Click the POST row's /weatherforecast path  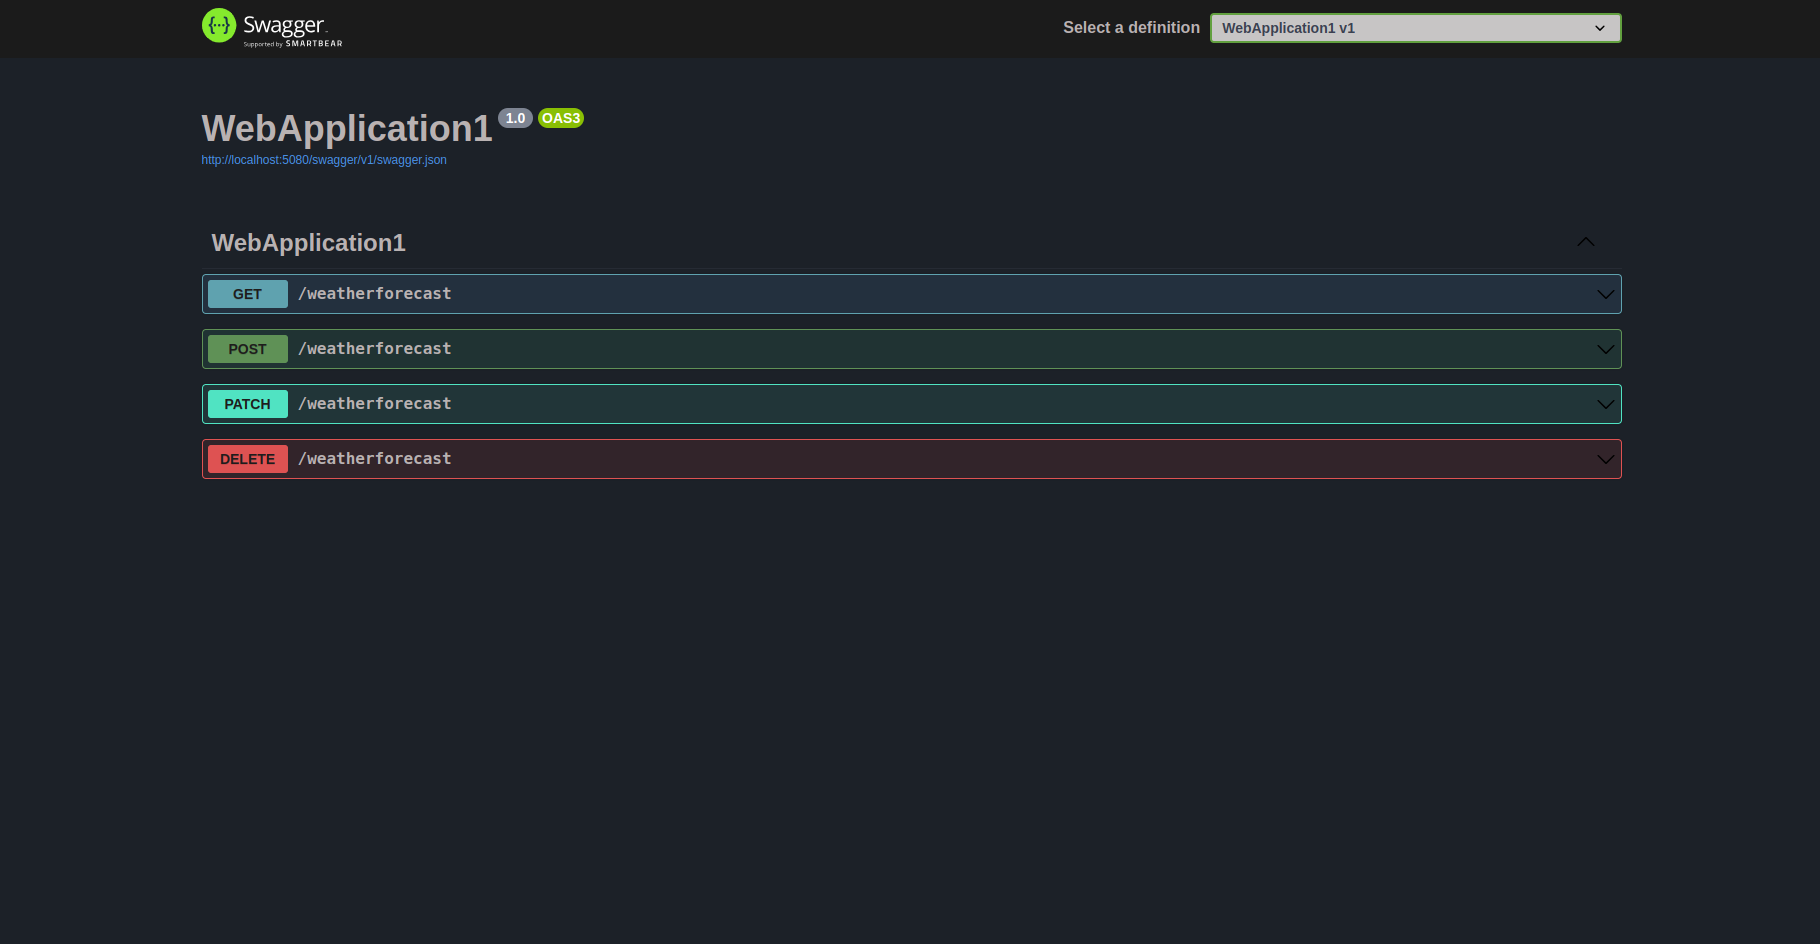[x=375, y=349]
